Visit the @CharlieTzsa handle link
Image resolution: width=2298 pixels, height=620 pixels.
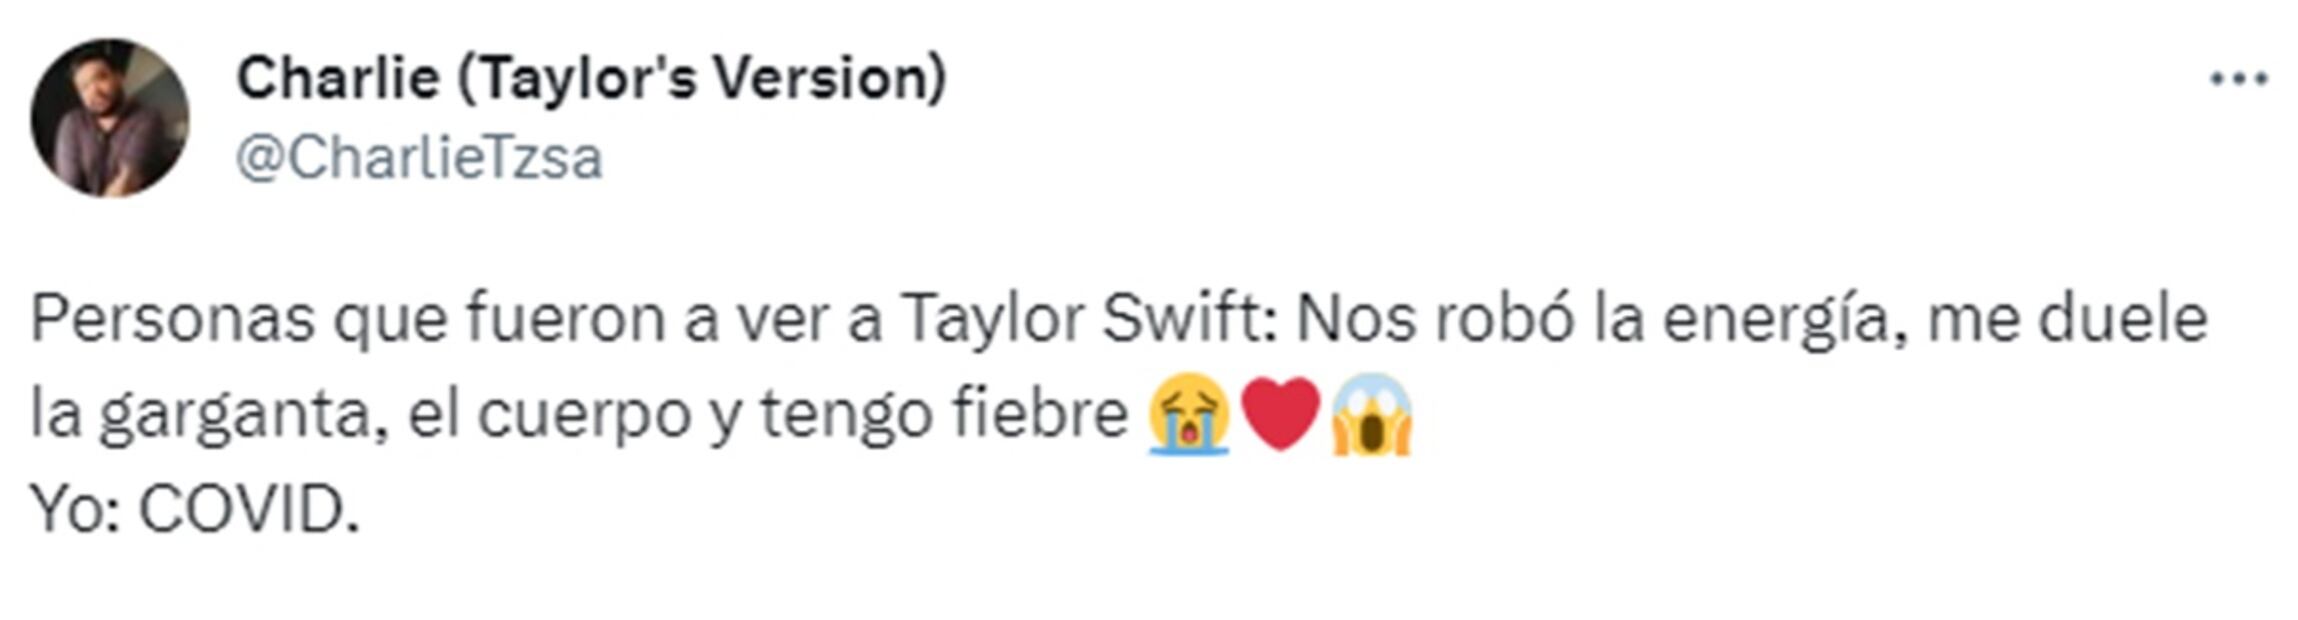pos(419,158)
